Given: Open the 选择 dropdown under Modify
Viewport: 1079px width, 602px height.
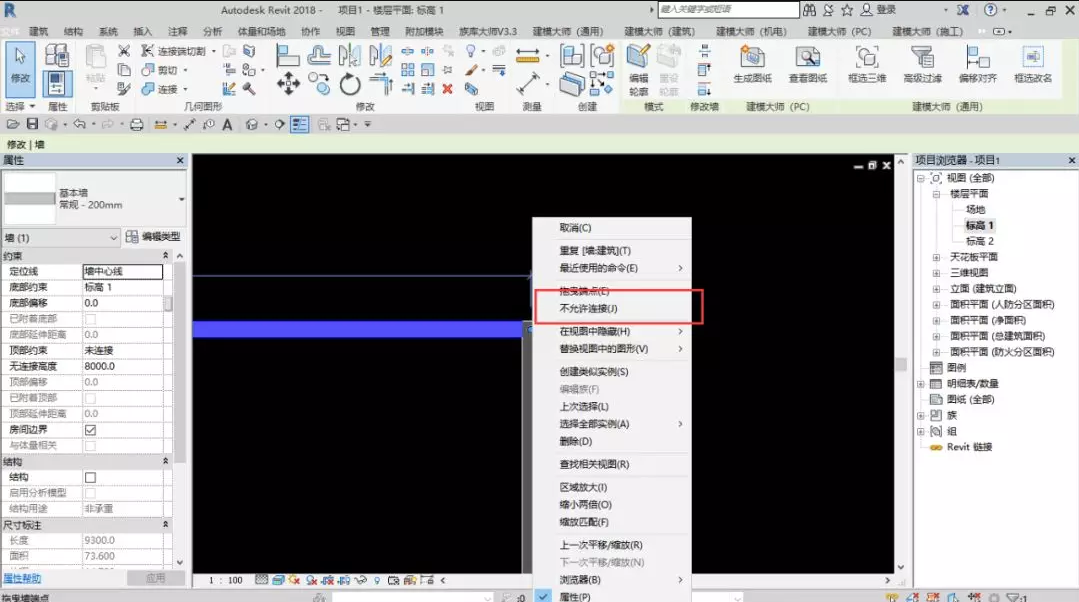Looking at the screenshot, I should tap(20, 107).
